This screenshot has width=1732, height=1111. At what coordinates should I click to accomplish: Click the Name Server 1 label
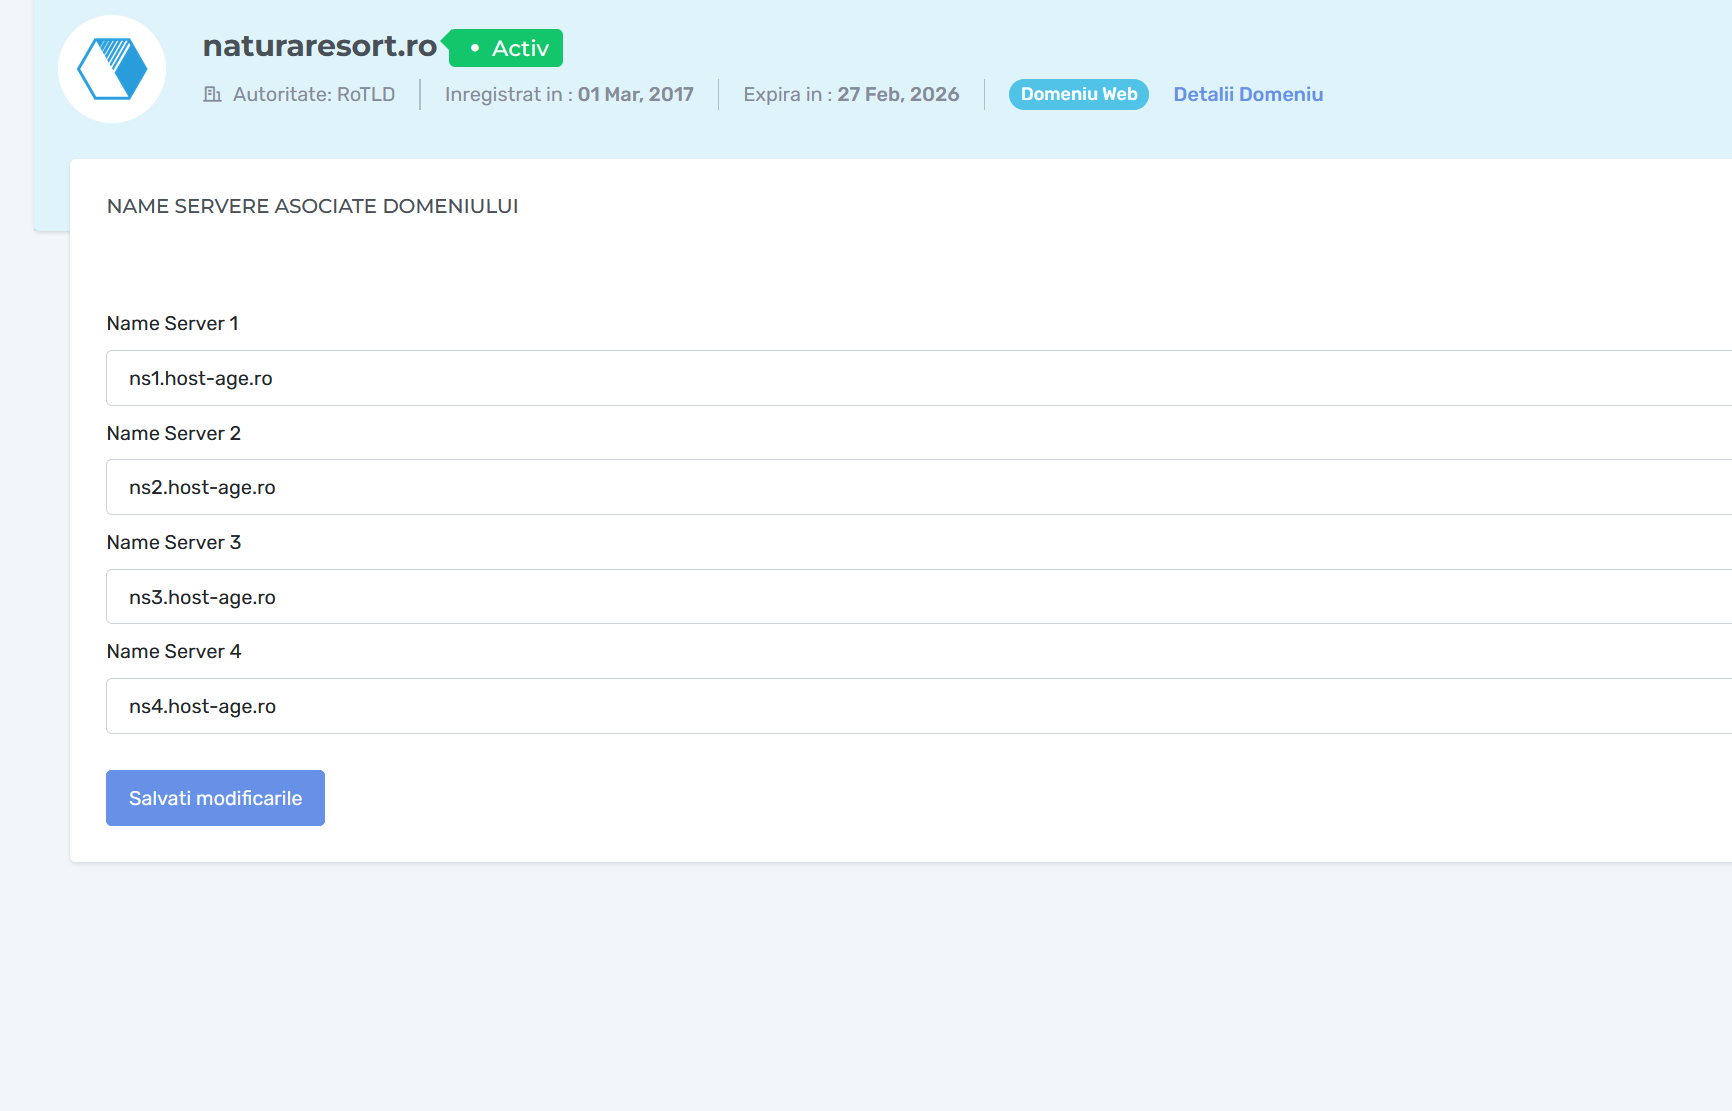pyautogui.click(x=172, y=323)
